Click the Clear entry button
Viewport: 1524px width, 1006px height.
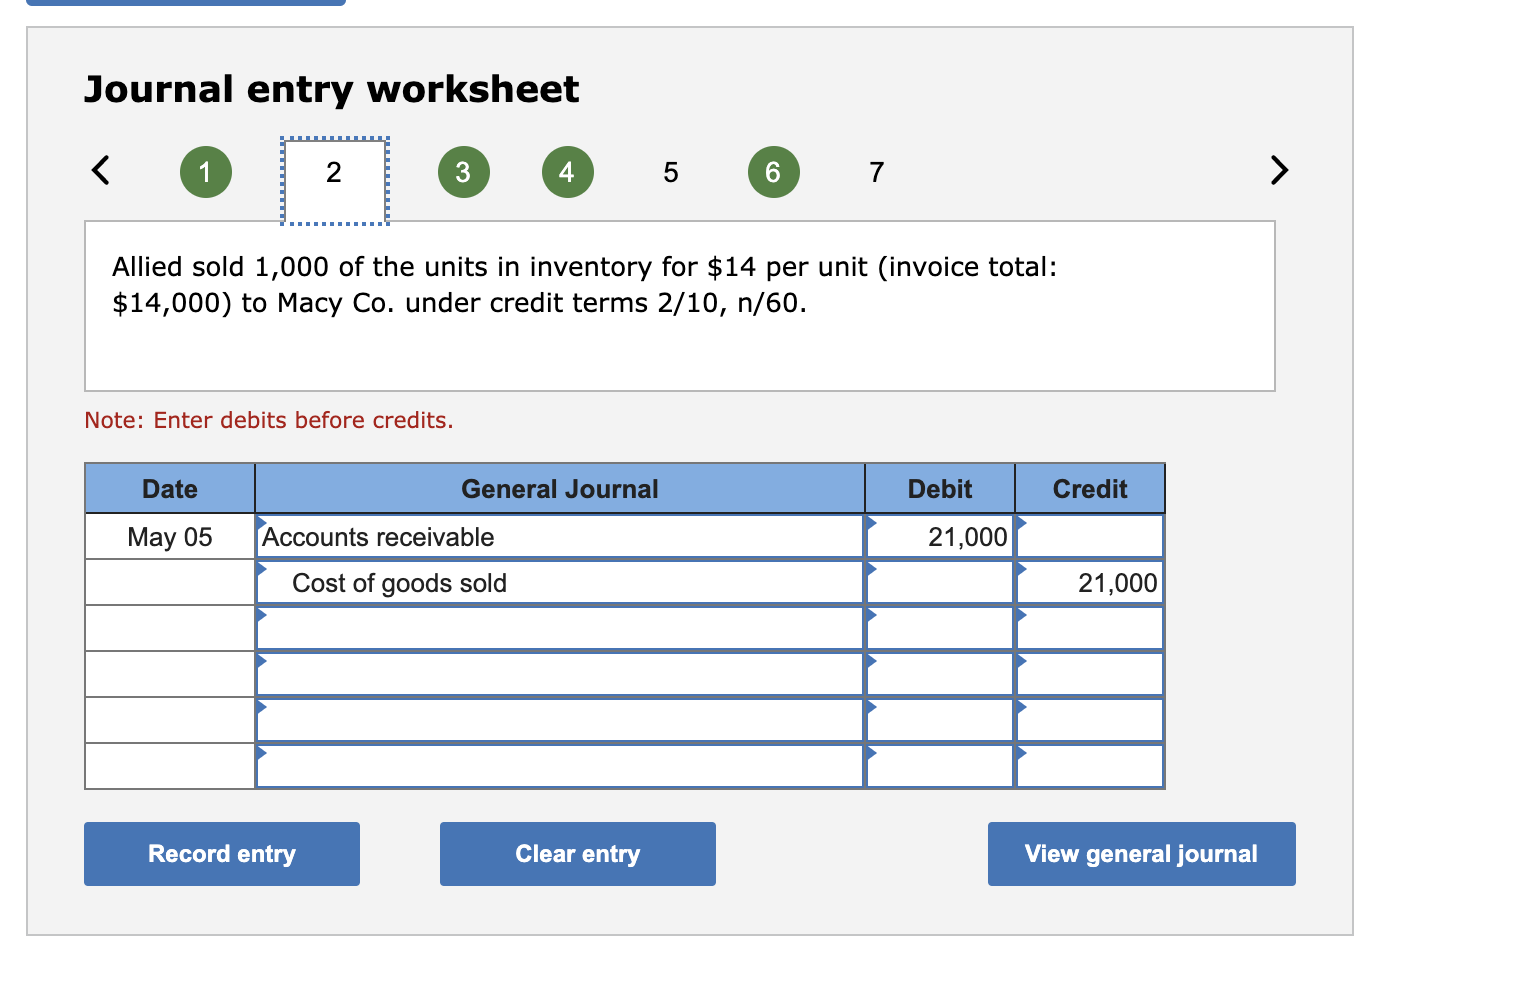coord(578,854)
